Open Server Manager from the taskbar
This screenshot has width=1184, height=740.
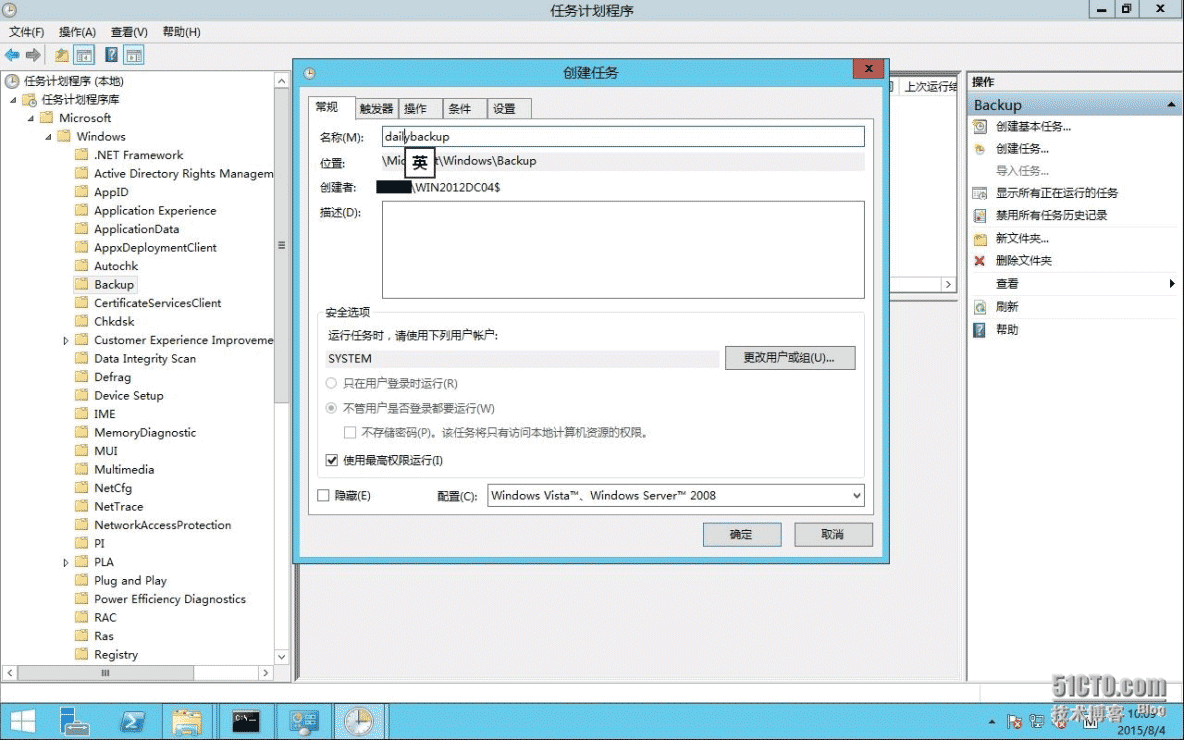coord(73,721)
